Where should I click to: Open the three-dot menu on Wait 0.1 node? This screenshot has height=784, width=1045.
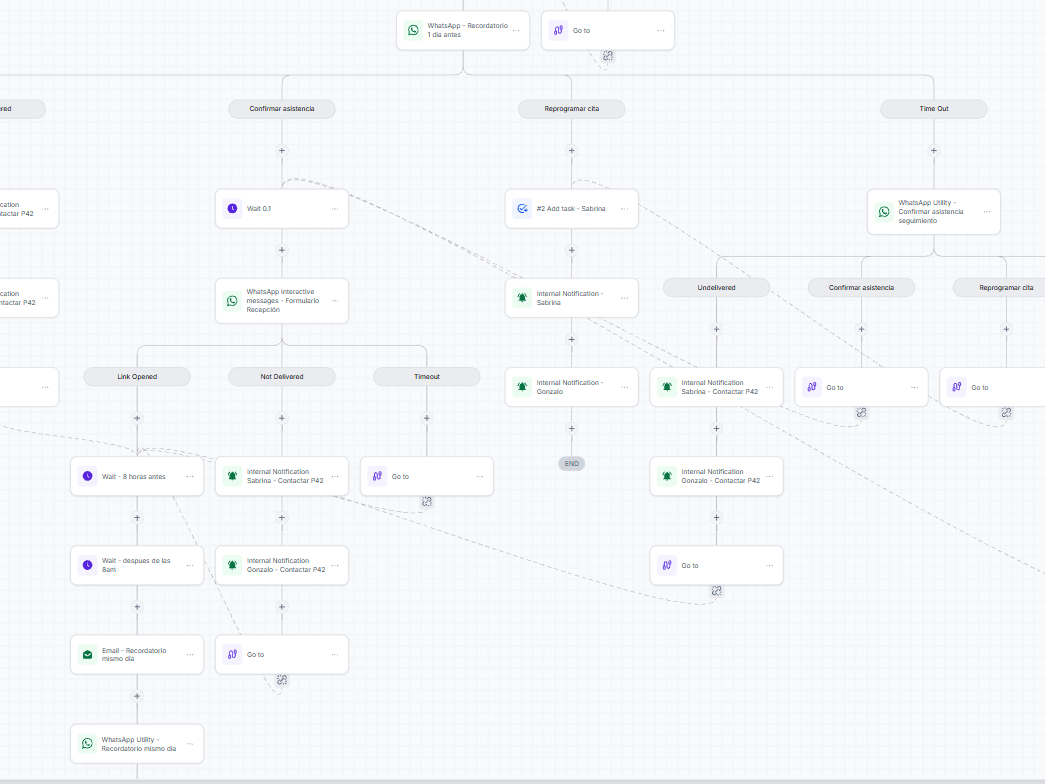point(335,209)
